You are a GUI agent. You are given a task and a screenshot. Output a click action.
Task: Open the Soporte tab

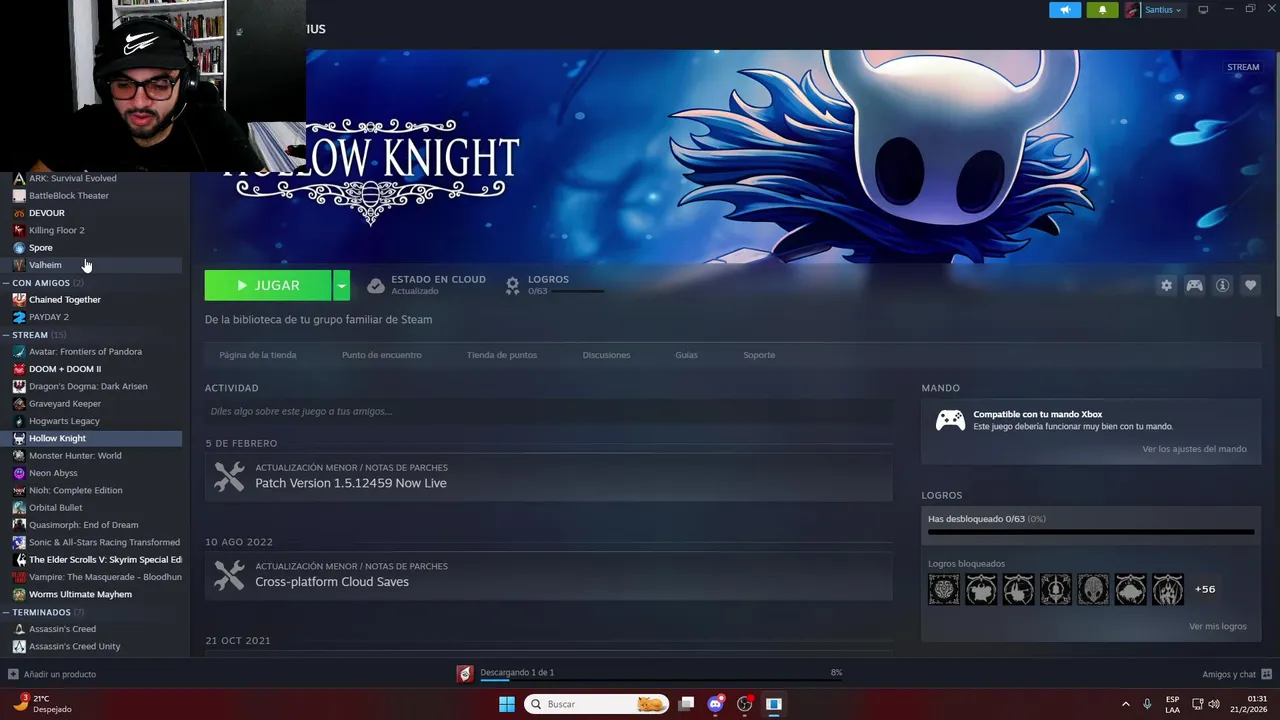[759, 355]
